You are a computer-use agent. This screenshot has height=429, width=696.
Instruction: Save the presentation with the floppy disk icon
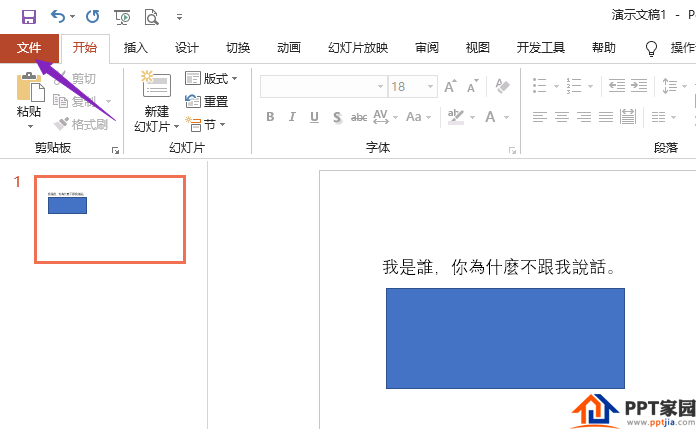pyautogui.click(x=29, y=17)
